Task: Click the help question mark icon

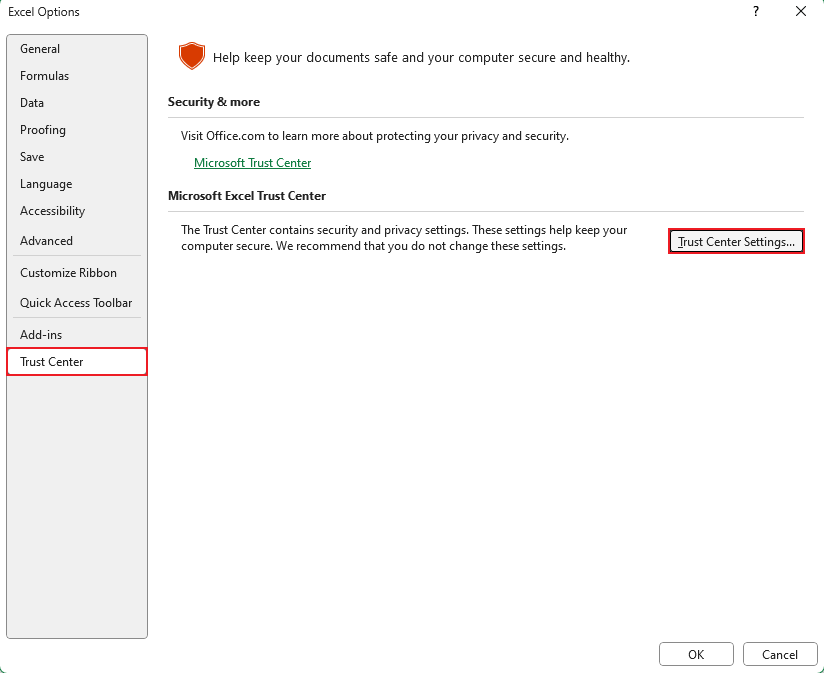Action: [x=756, y=12]
